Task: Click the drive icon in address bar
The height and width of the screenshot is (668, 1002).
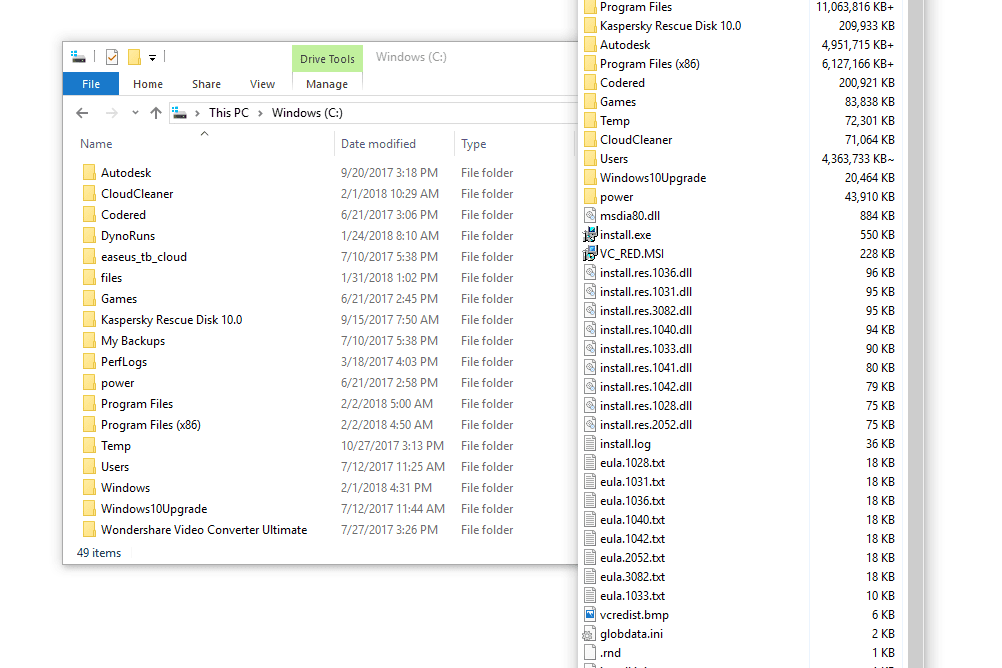Action: [180, 113]
